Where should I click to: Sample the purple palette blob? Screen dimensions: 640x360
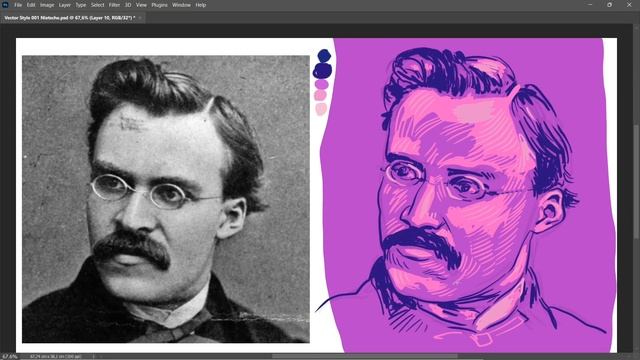pyautogui.click(x=322, y=84)
